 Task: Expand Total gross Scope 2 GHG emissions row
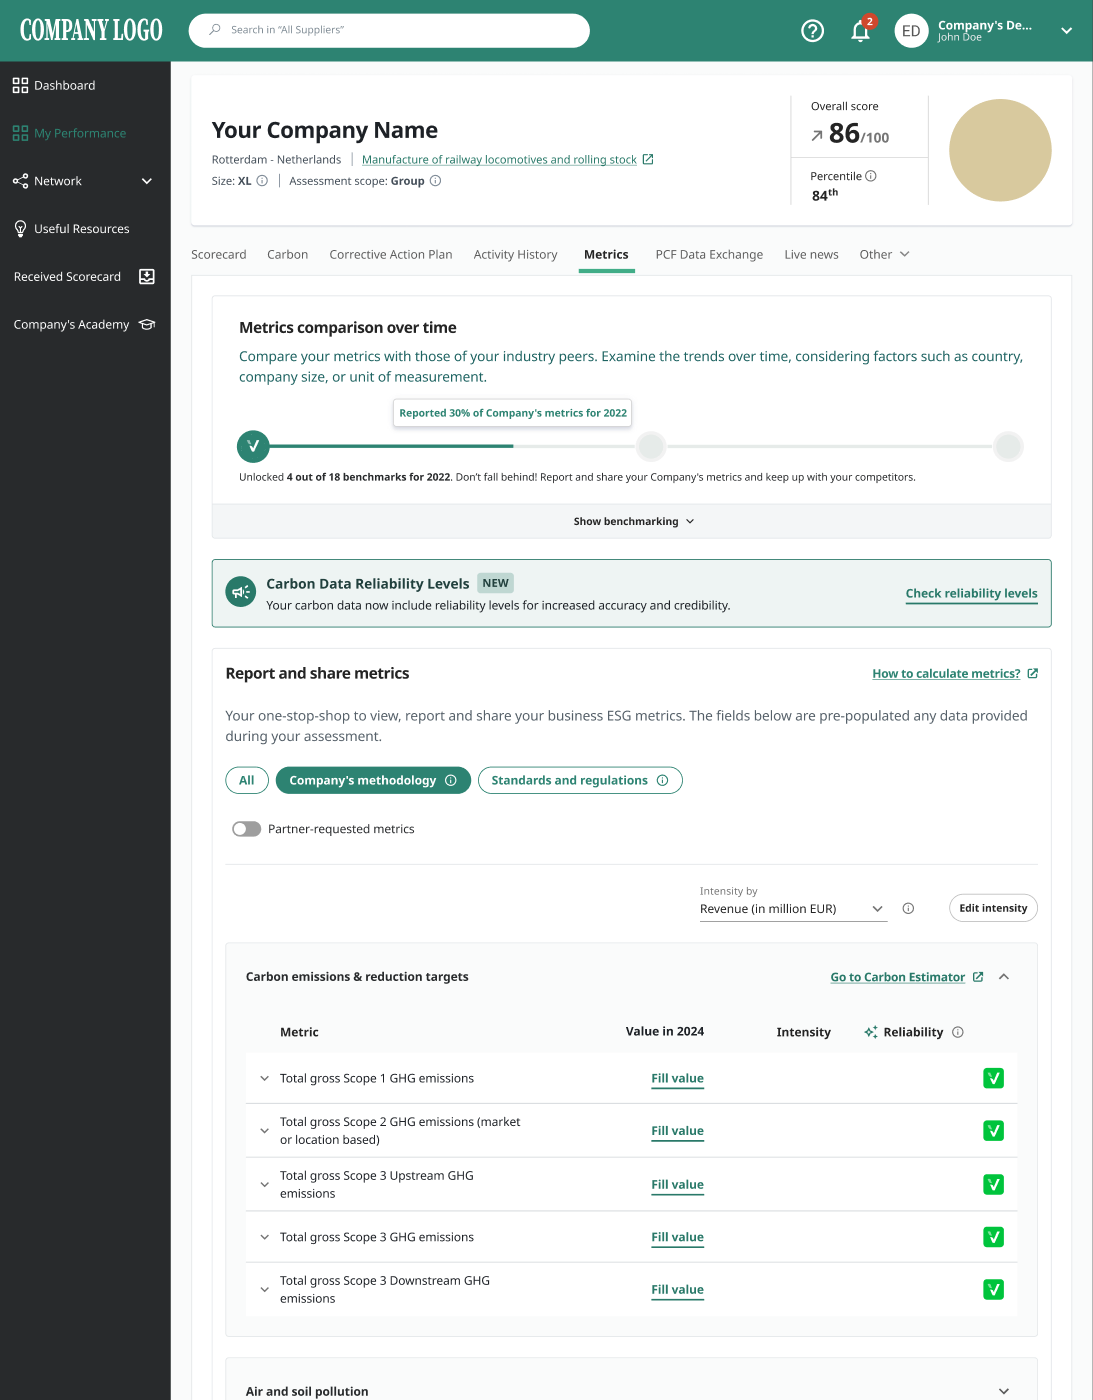coord(264,1131)
